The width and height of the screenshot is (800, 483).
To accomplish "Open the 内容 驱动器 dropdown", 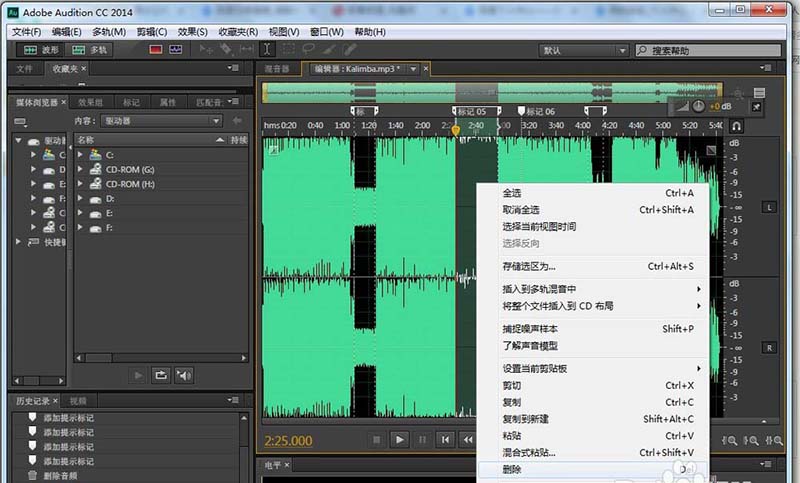I will pyautogui.click(x=162, y=121).
